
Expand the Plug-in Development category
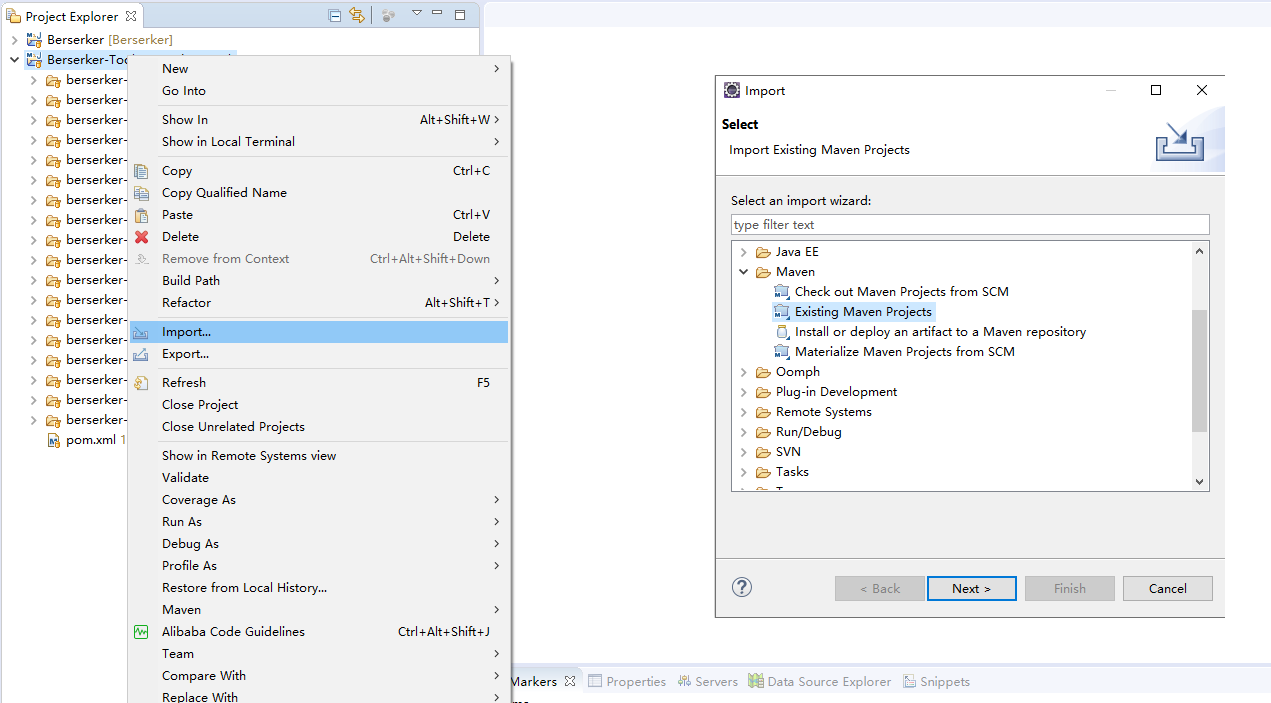tap(743, 392)
